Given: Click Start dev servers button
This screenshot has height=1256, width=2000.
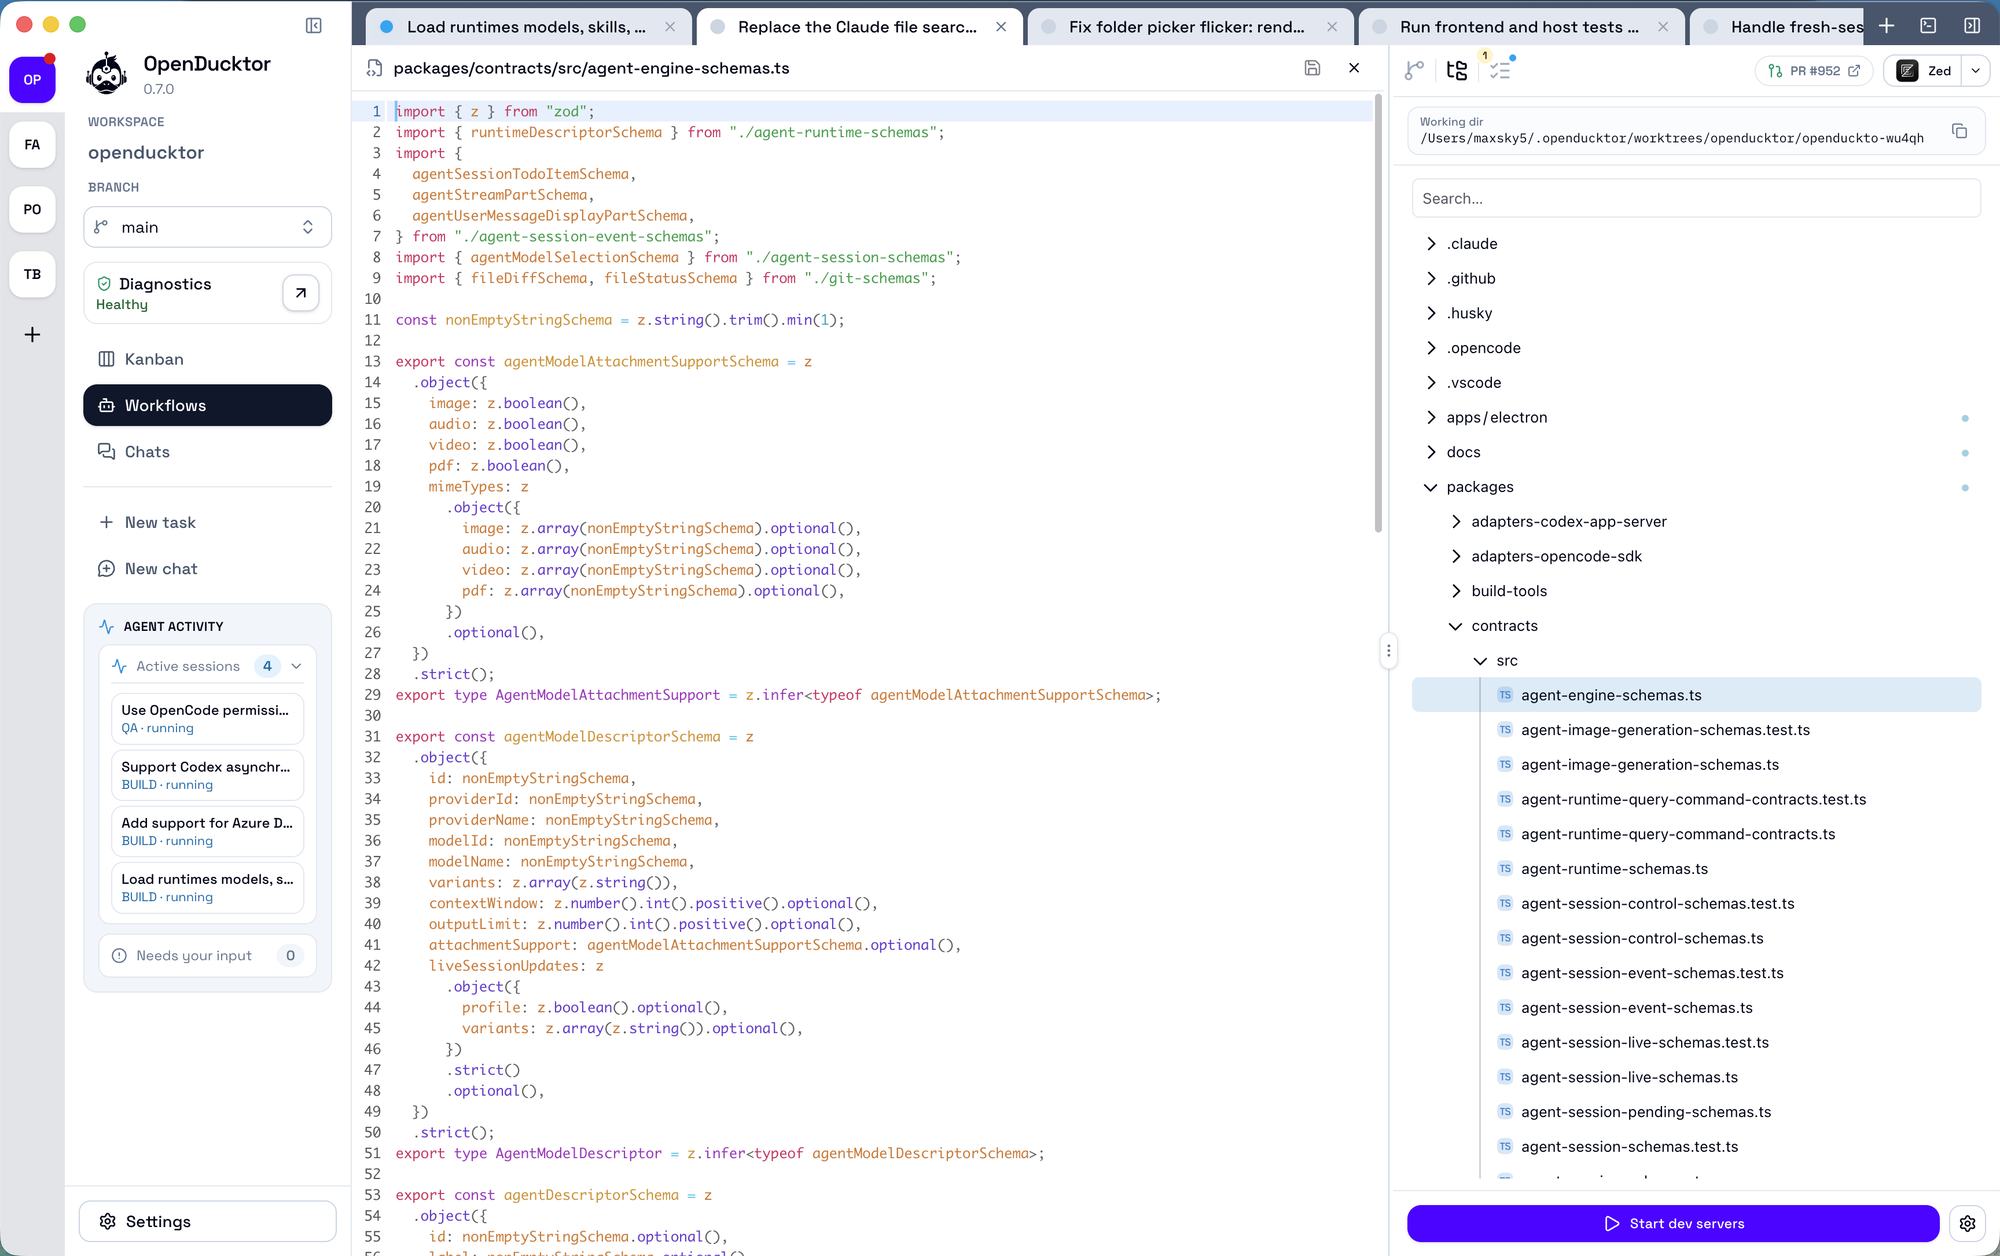Looking at the screenshot, I should [x=1673, y=1223].
